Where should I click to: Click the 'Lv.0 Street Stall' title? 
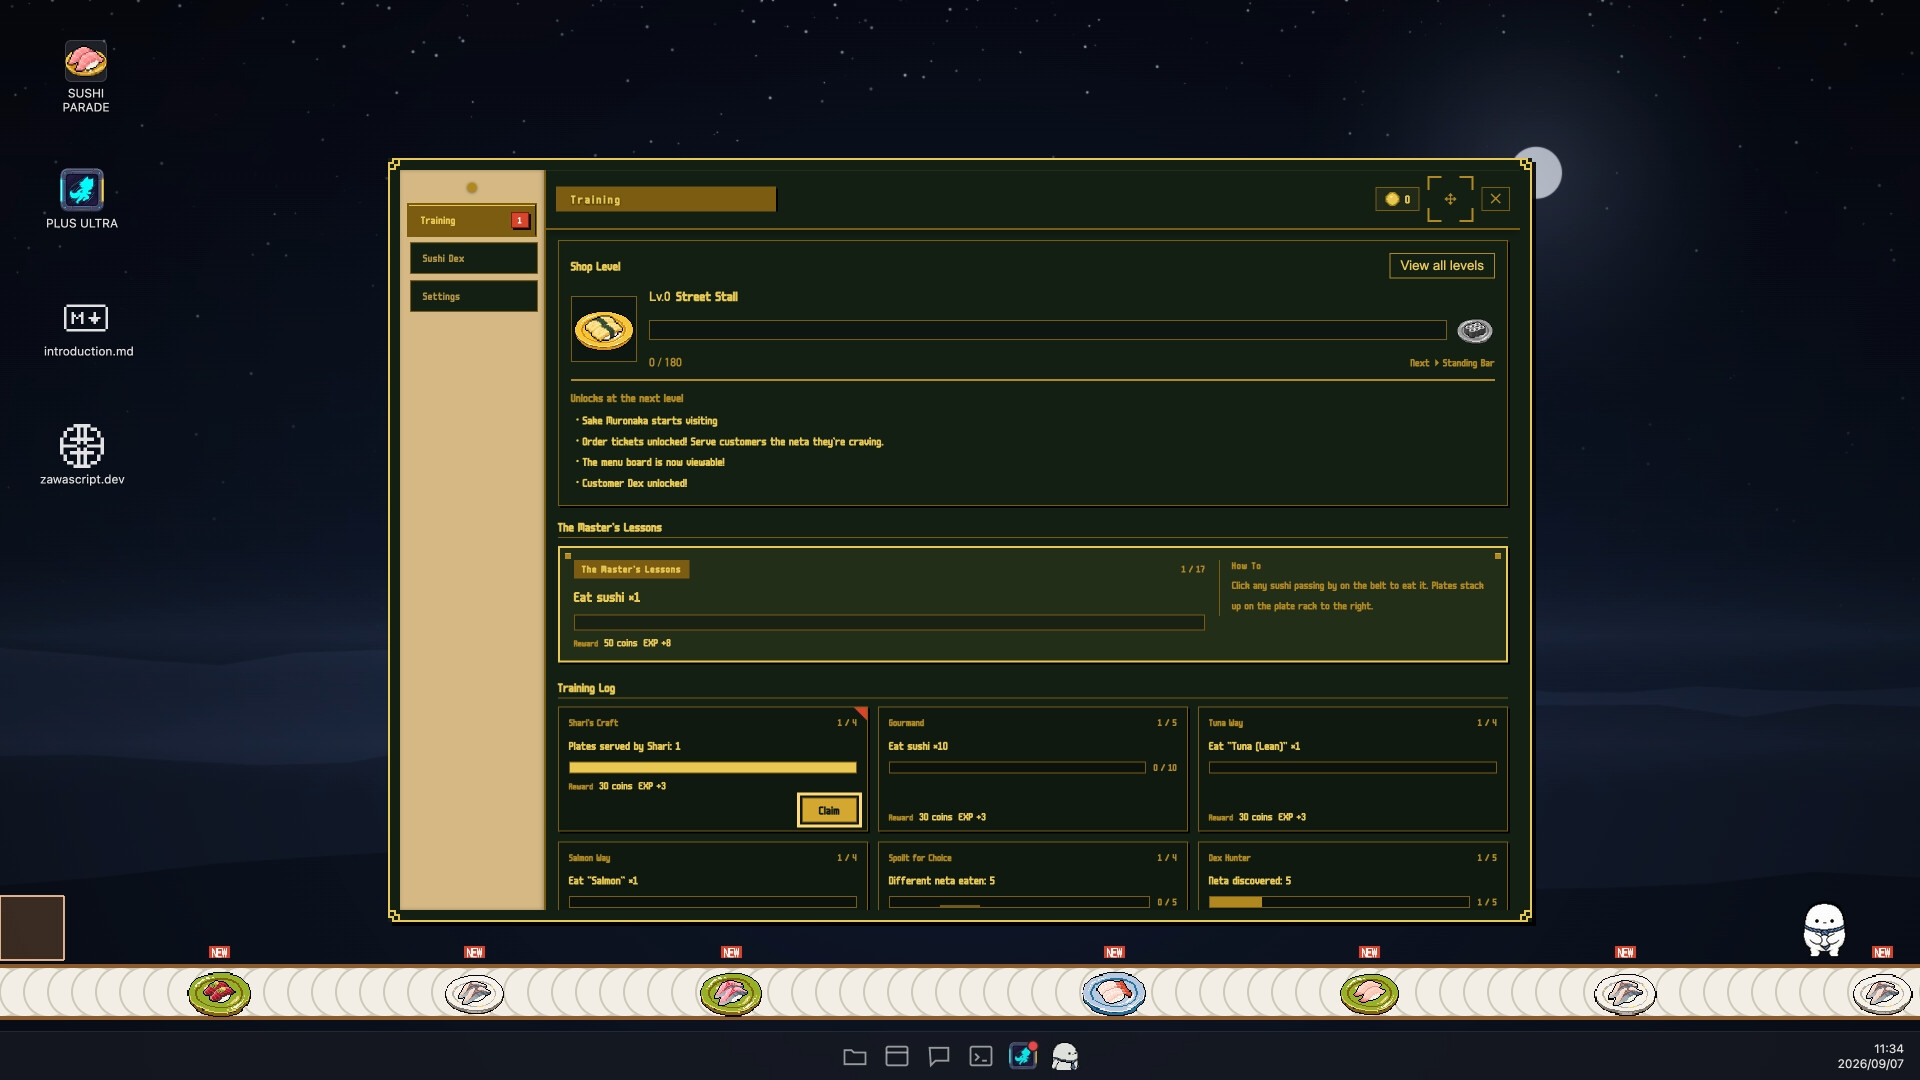693,297
